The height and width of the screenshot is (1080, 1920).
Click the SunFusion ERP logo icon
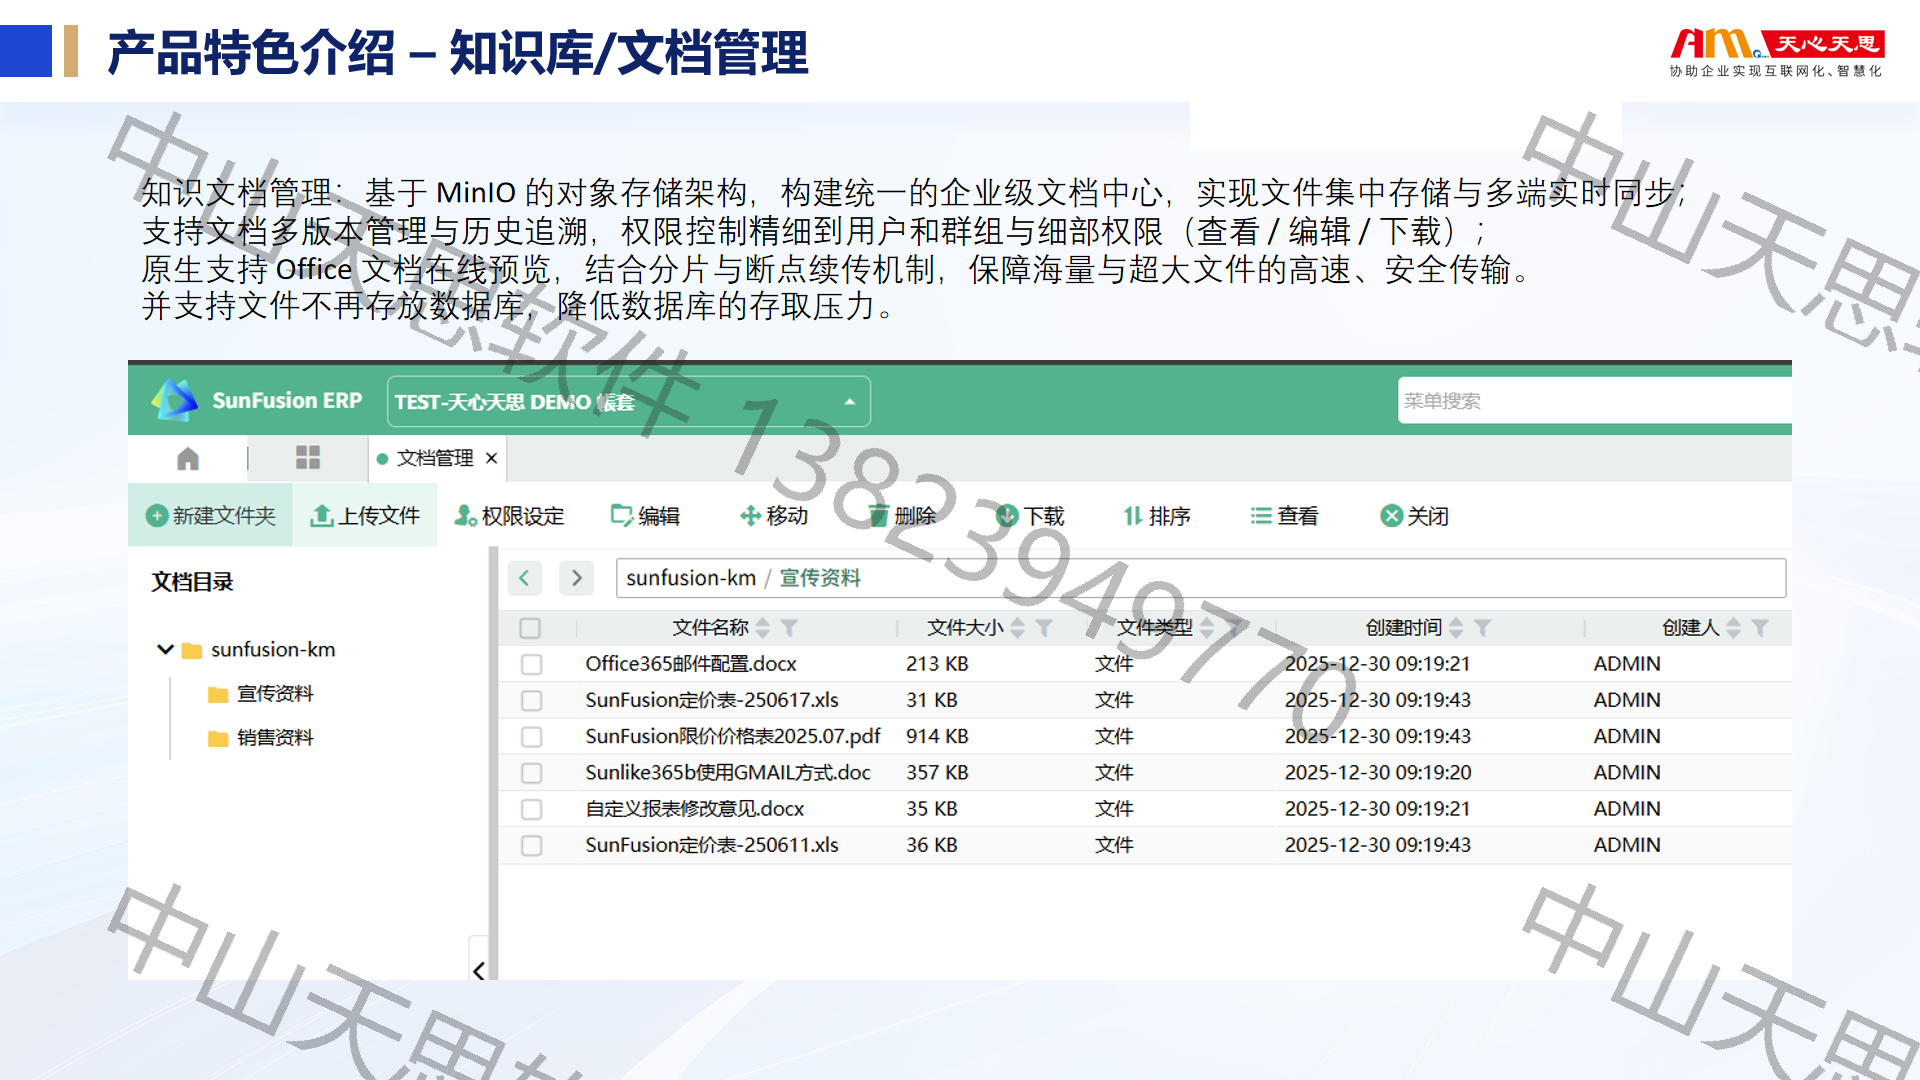(174, 400)
